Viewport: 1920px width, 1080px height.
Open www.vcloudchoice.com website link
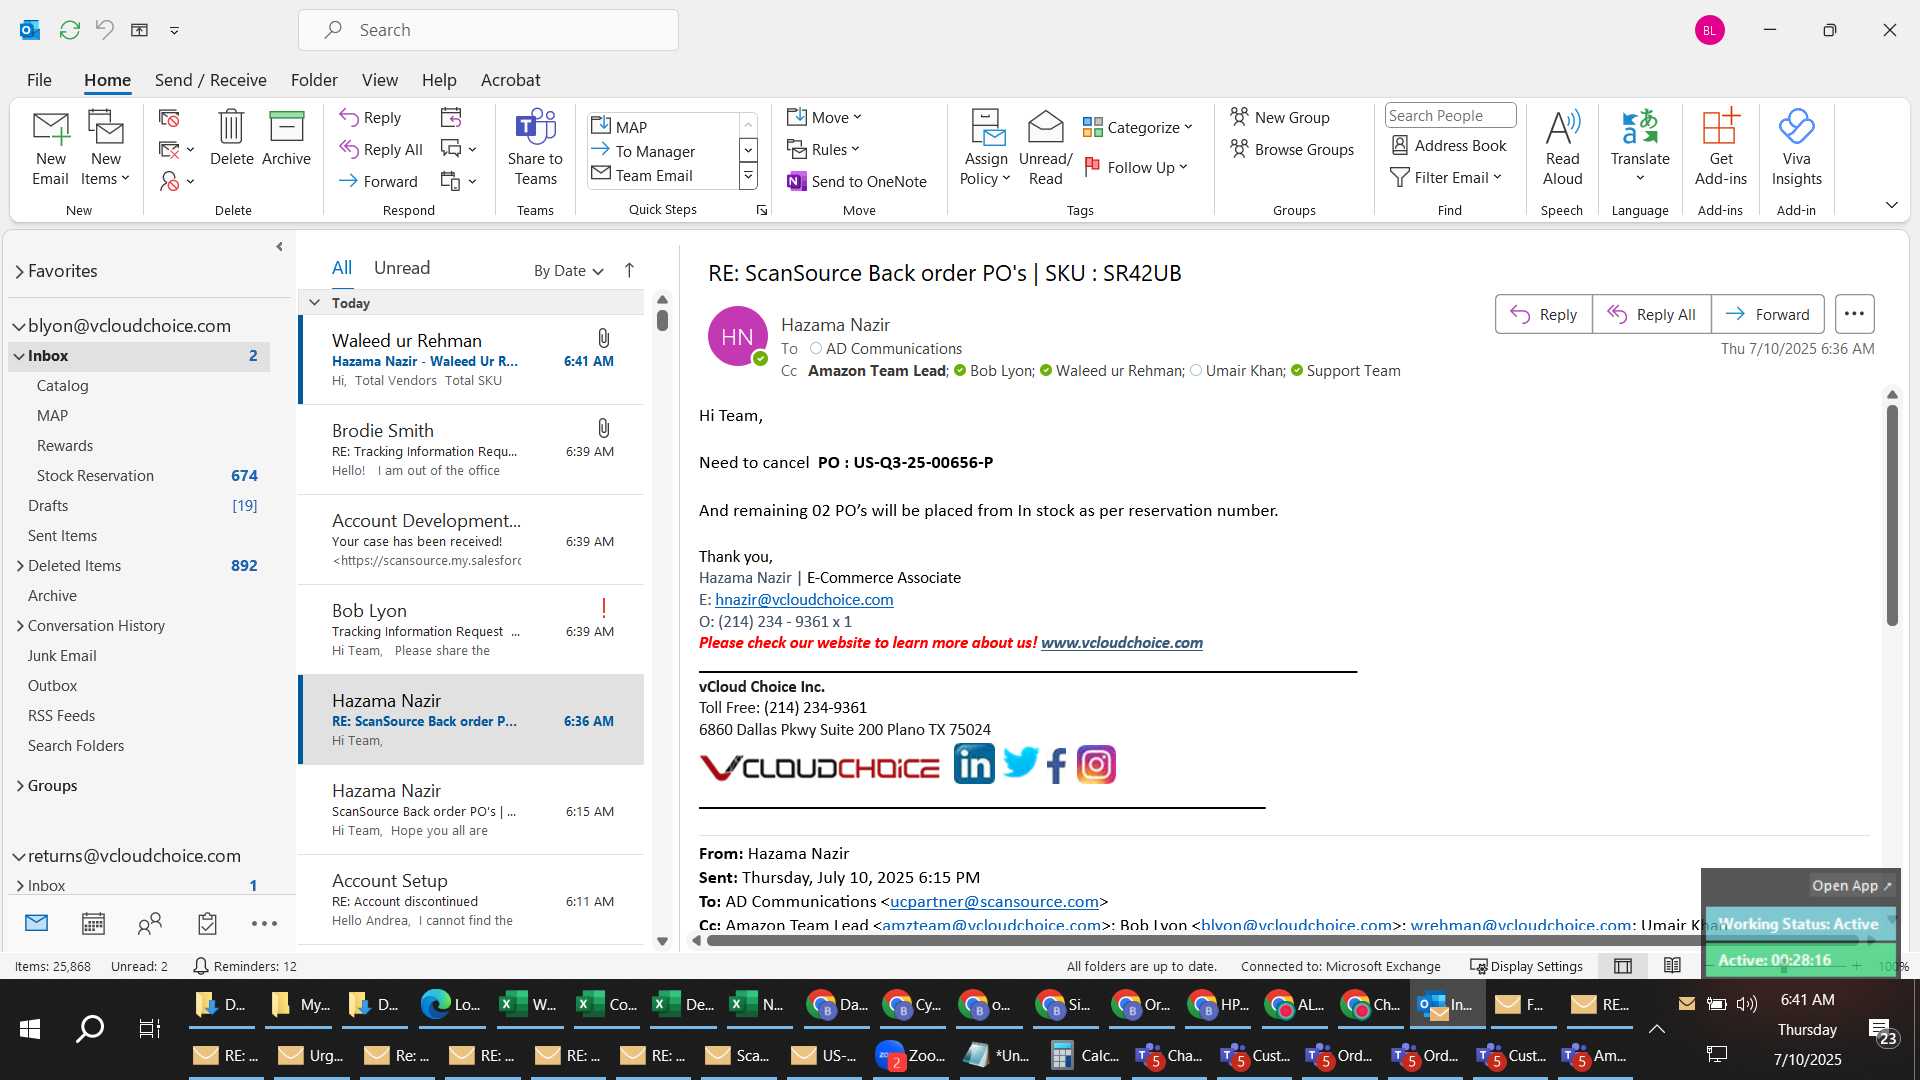[1122, 643]
